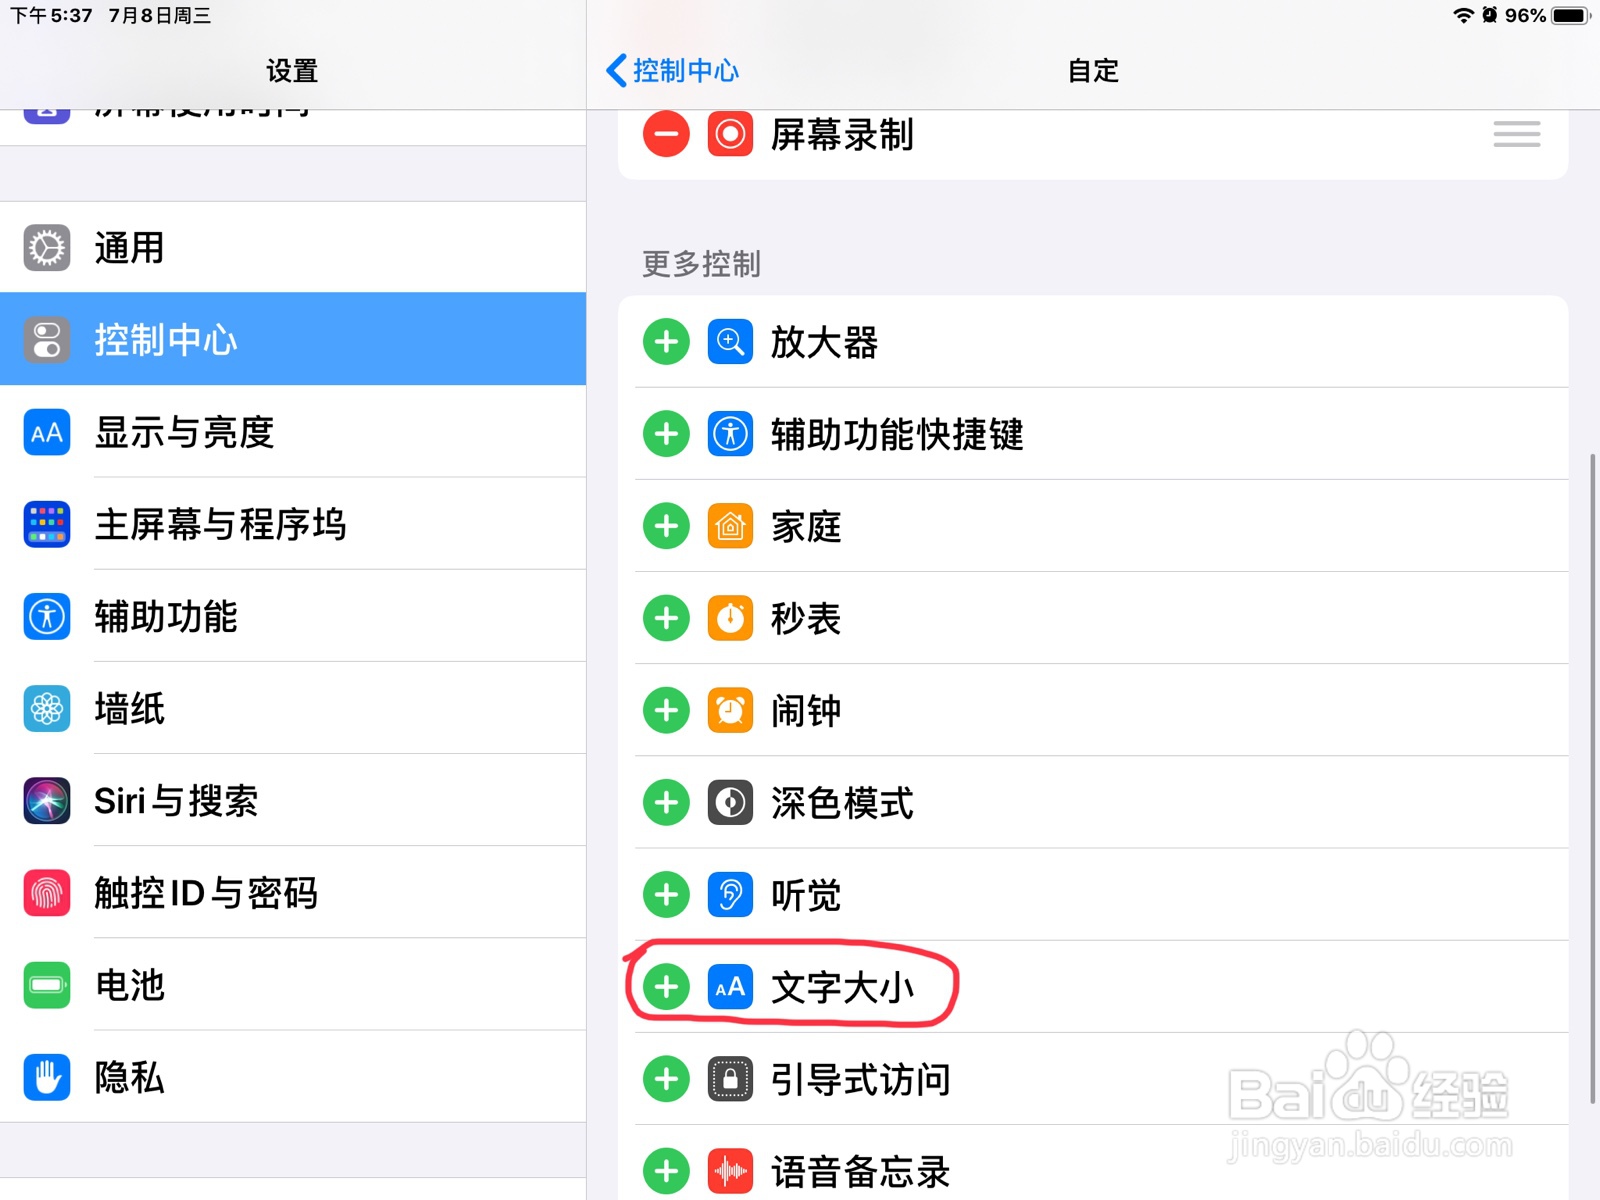Add 文字大小 to Control Center
The image size is (1600, 1200).
[664, 987]
